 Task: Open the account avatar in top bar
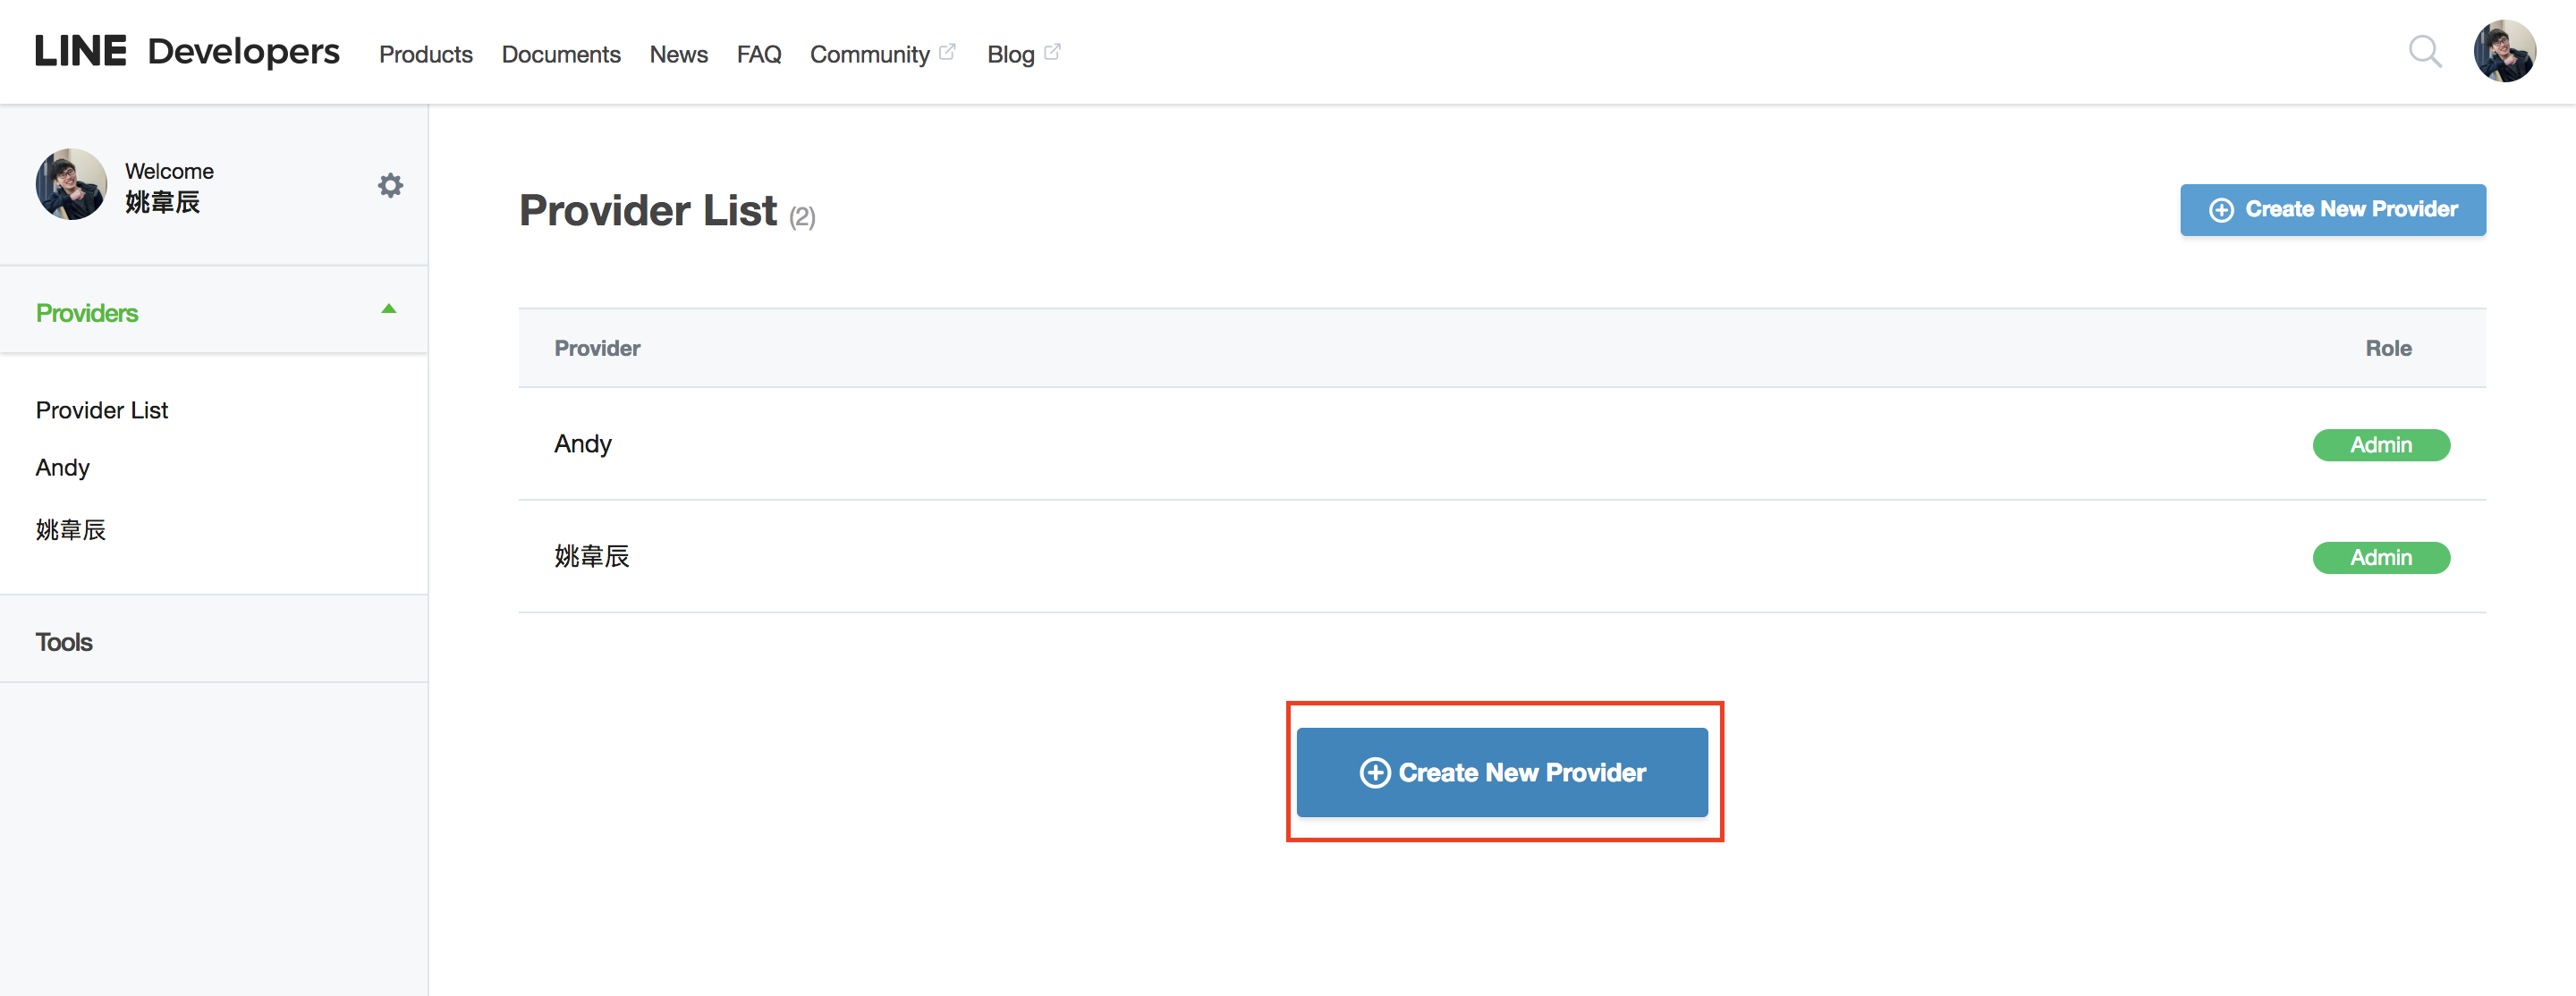click(x=2504, y=51)
